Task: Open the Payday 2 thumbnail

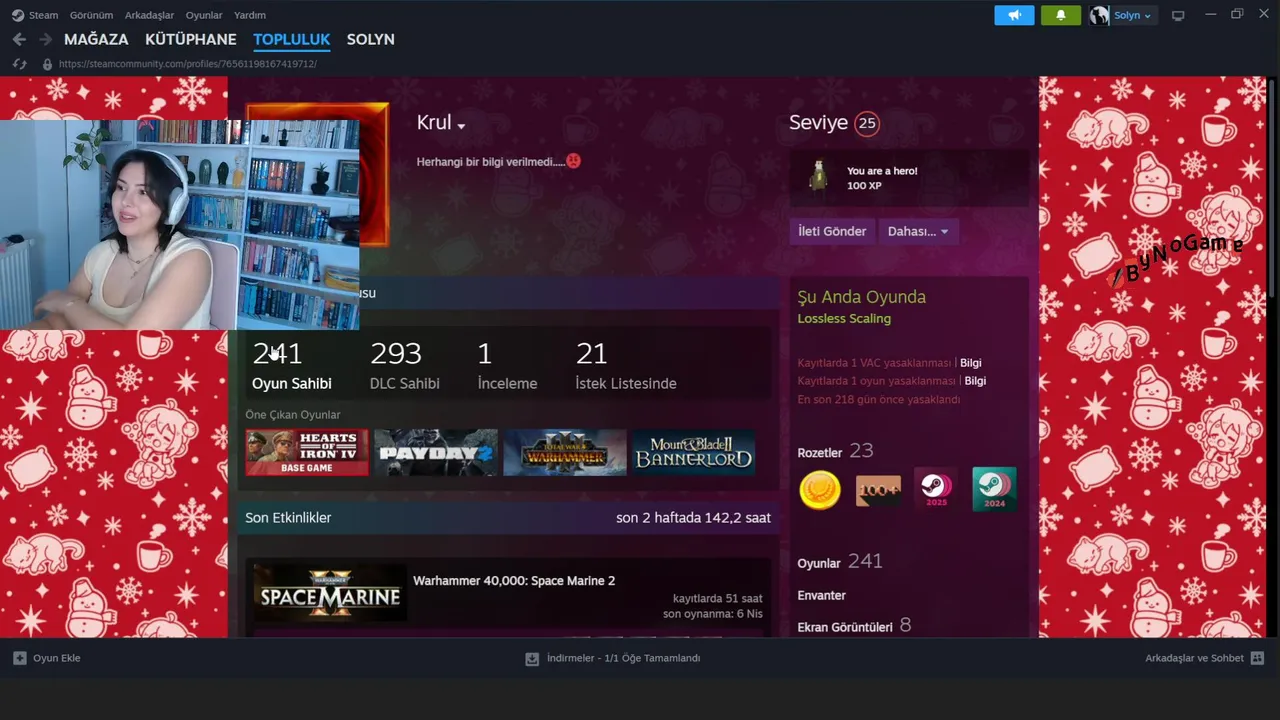Action: [x=436, y=453]
